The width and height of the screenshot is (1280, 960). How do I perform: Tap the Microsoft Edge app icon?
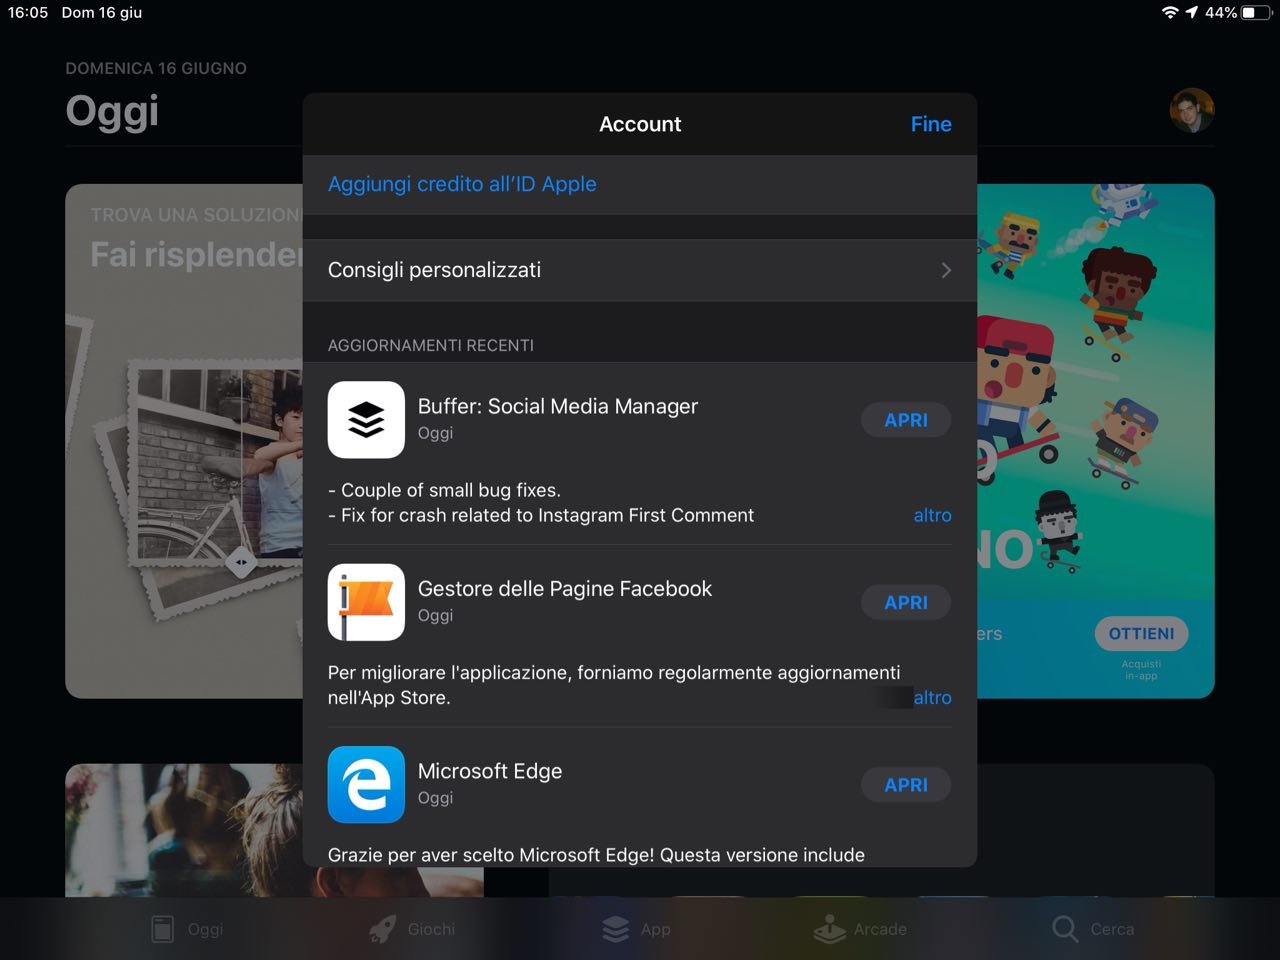click(x=366, y=785)
